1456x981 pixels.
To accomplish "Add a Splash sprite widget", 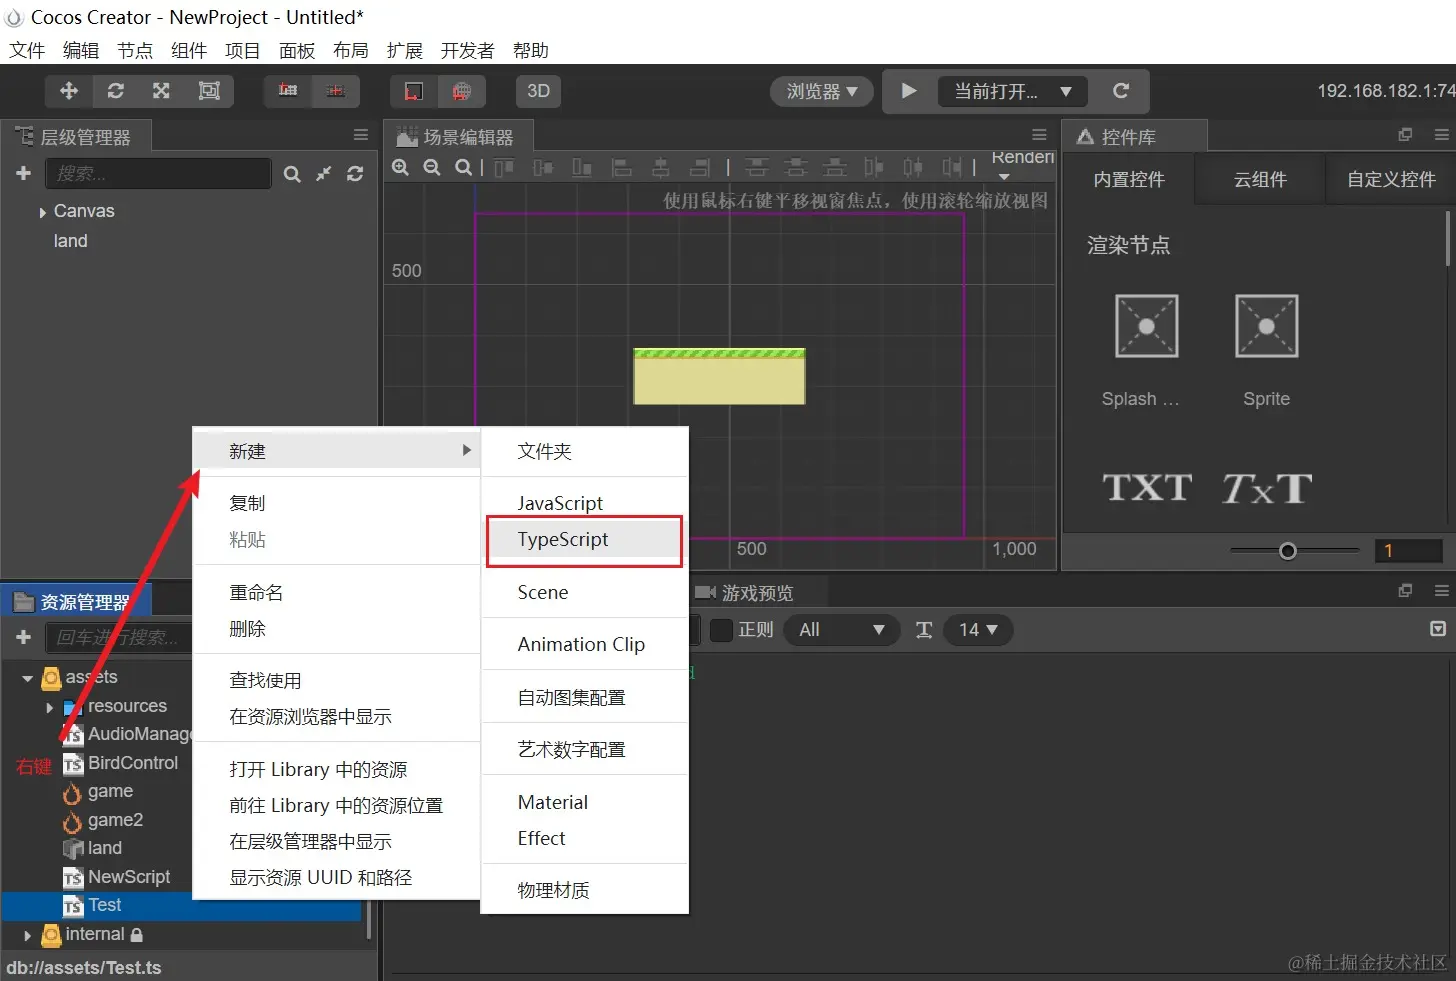I will (x=1146, y=326).
